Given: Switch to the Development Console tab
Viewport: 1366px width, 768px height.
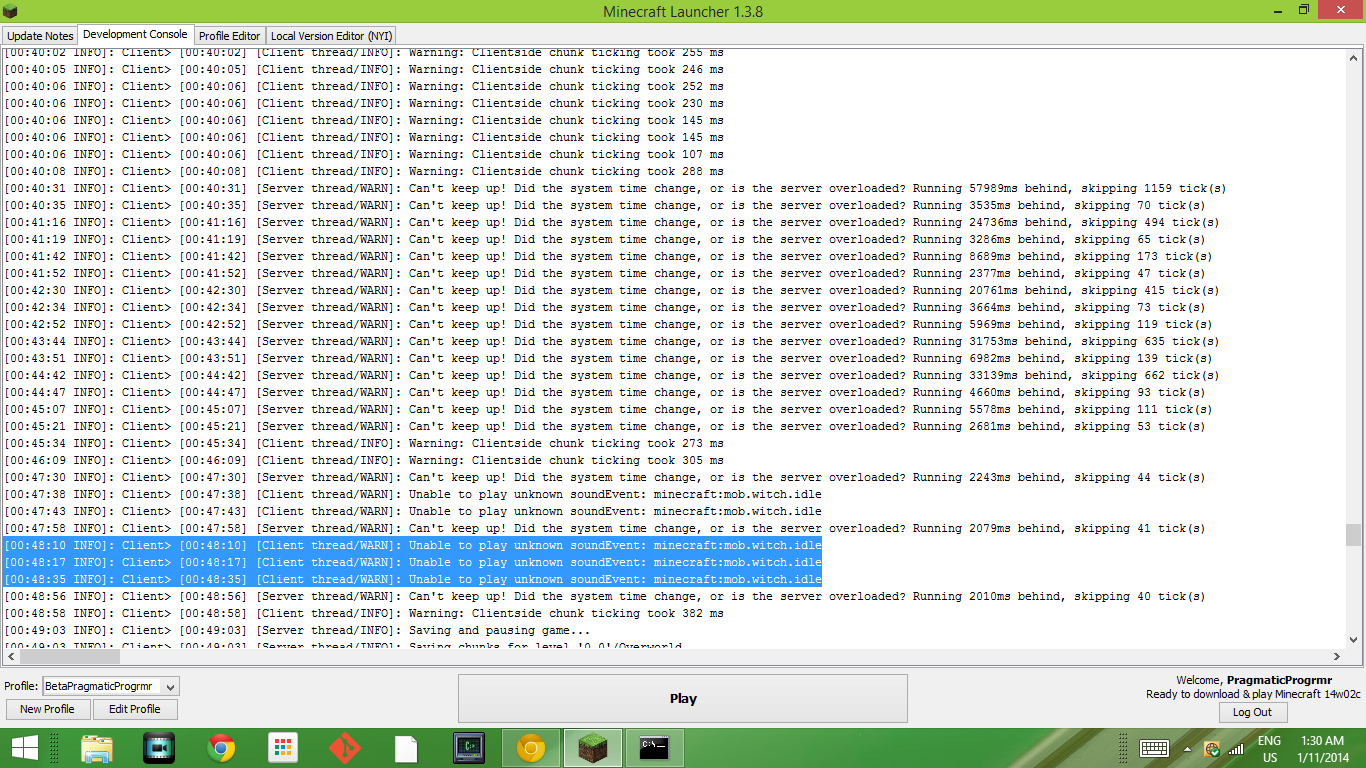Looking at the screenshot, I should coord(135,35).
